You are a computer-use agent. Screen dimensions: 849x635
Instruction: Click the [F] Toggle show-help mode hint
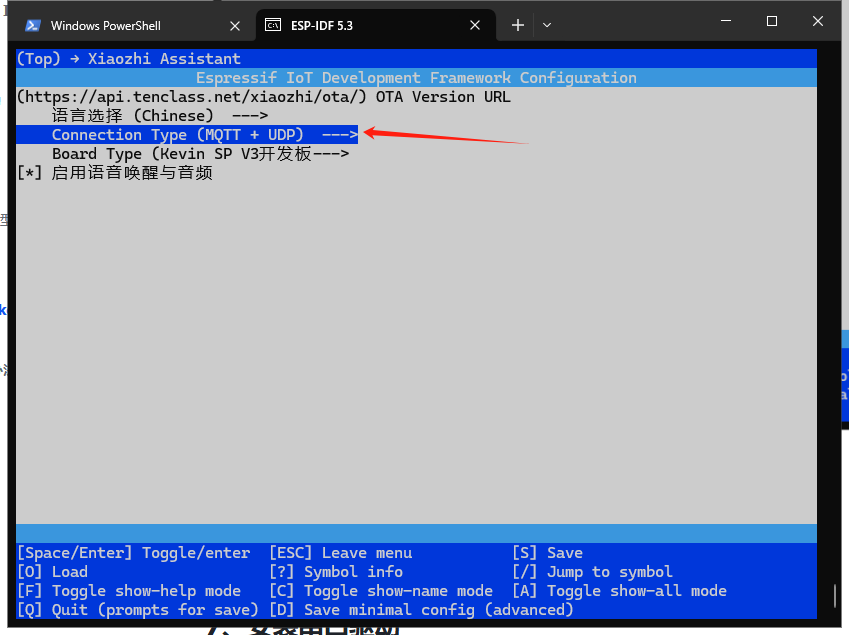(129, 591)
